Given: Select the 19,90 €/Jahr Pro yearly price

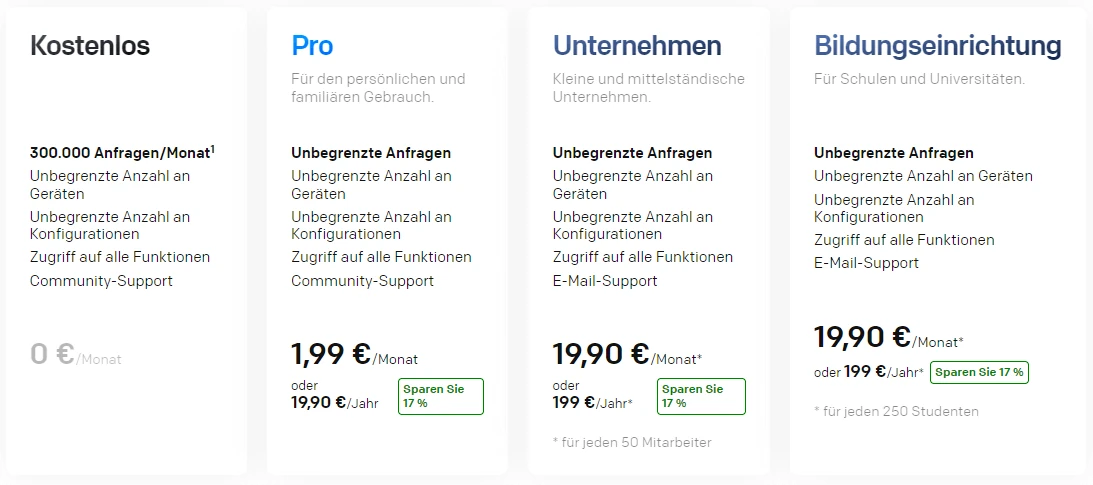Looking at the screenshot, I should (x=335, y=402).
